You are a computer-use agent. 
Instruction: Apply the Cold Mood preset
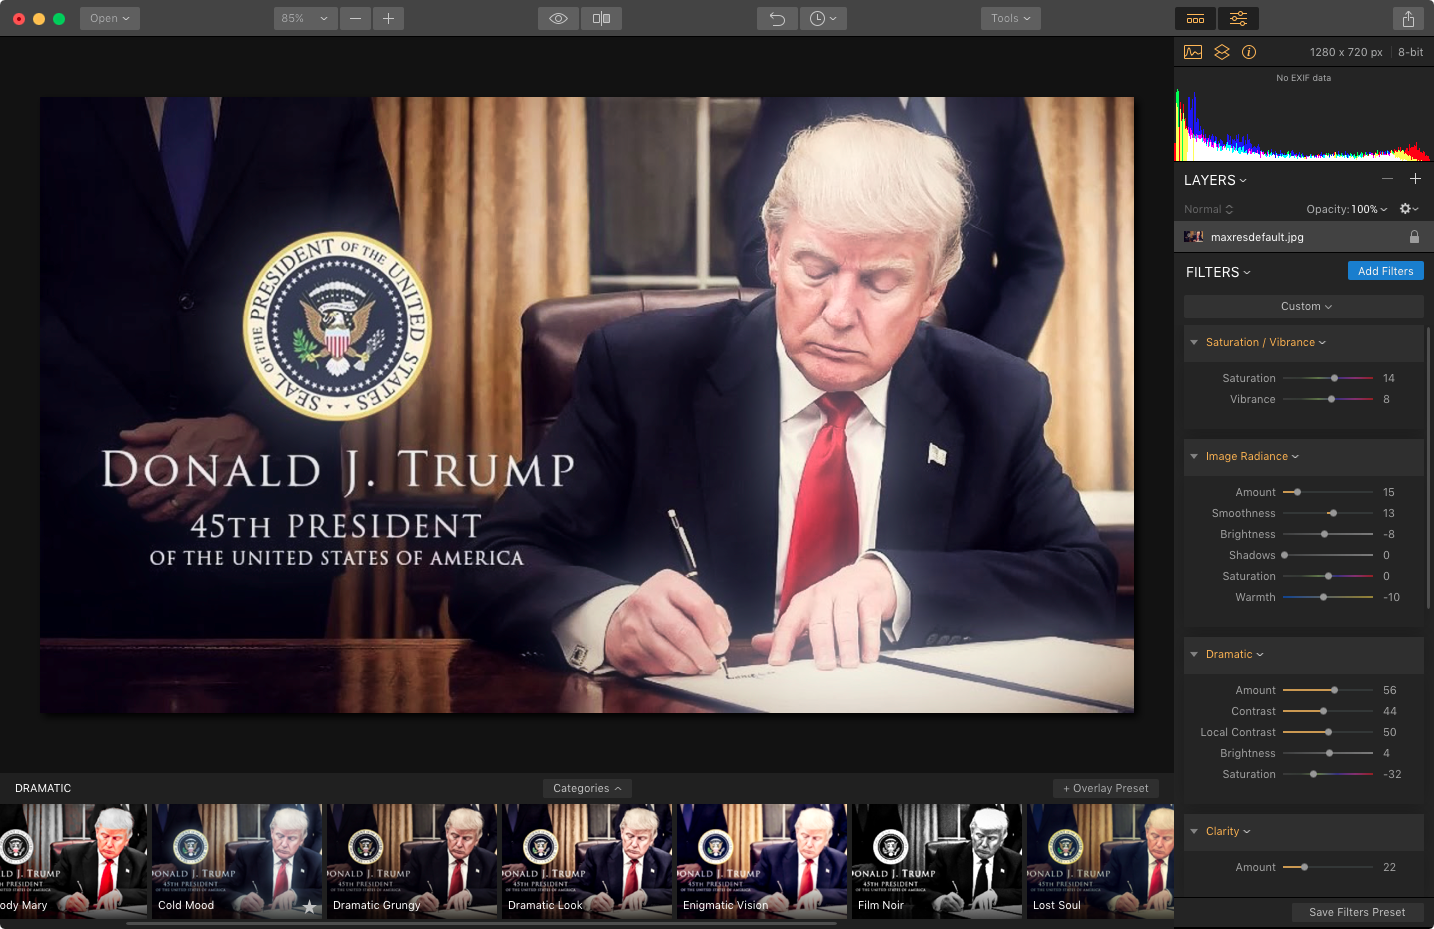pyautogui.click(x=237, y=861)
